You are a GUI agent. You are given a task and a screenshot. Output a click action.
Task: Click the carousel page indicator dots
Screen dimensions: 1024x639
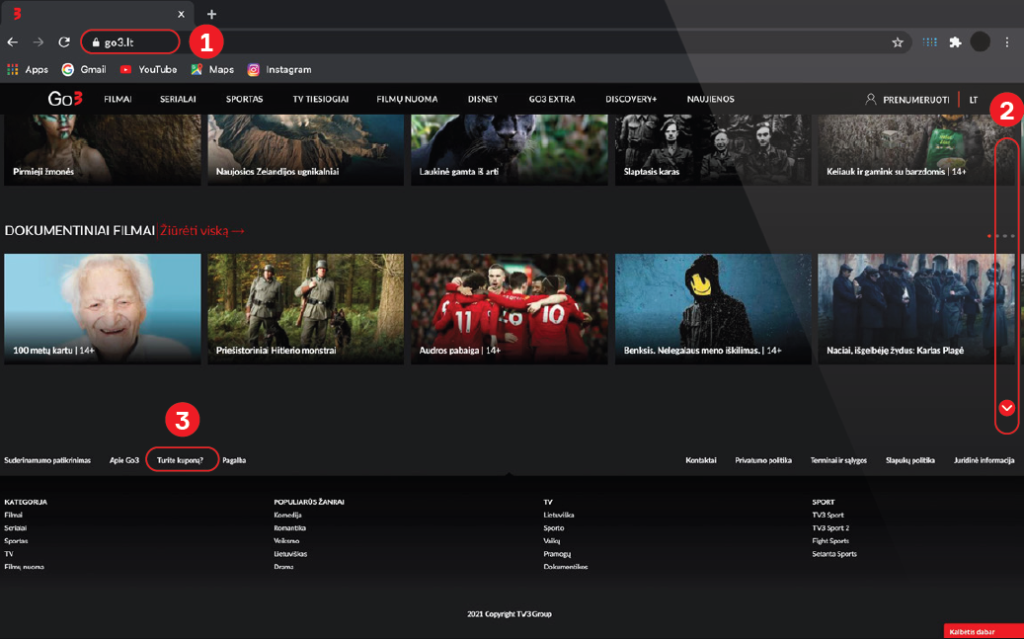(x=1000, y=236)
